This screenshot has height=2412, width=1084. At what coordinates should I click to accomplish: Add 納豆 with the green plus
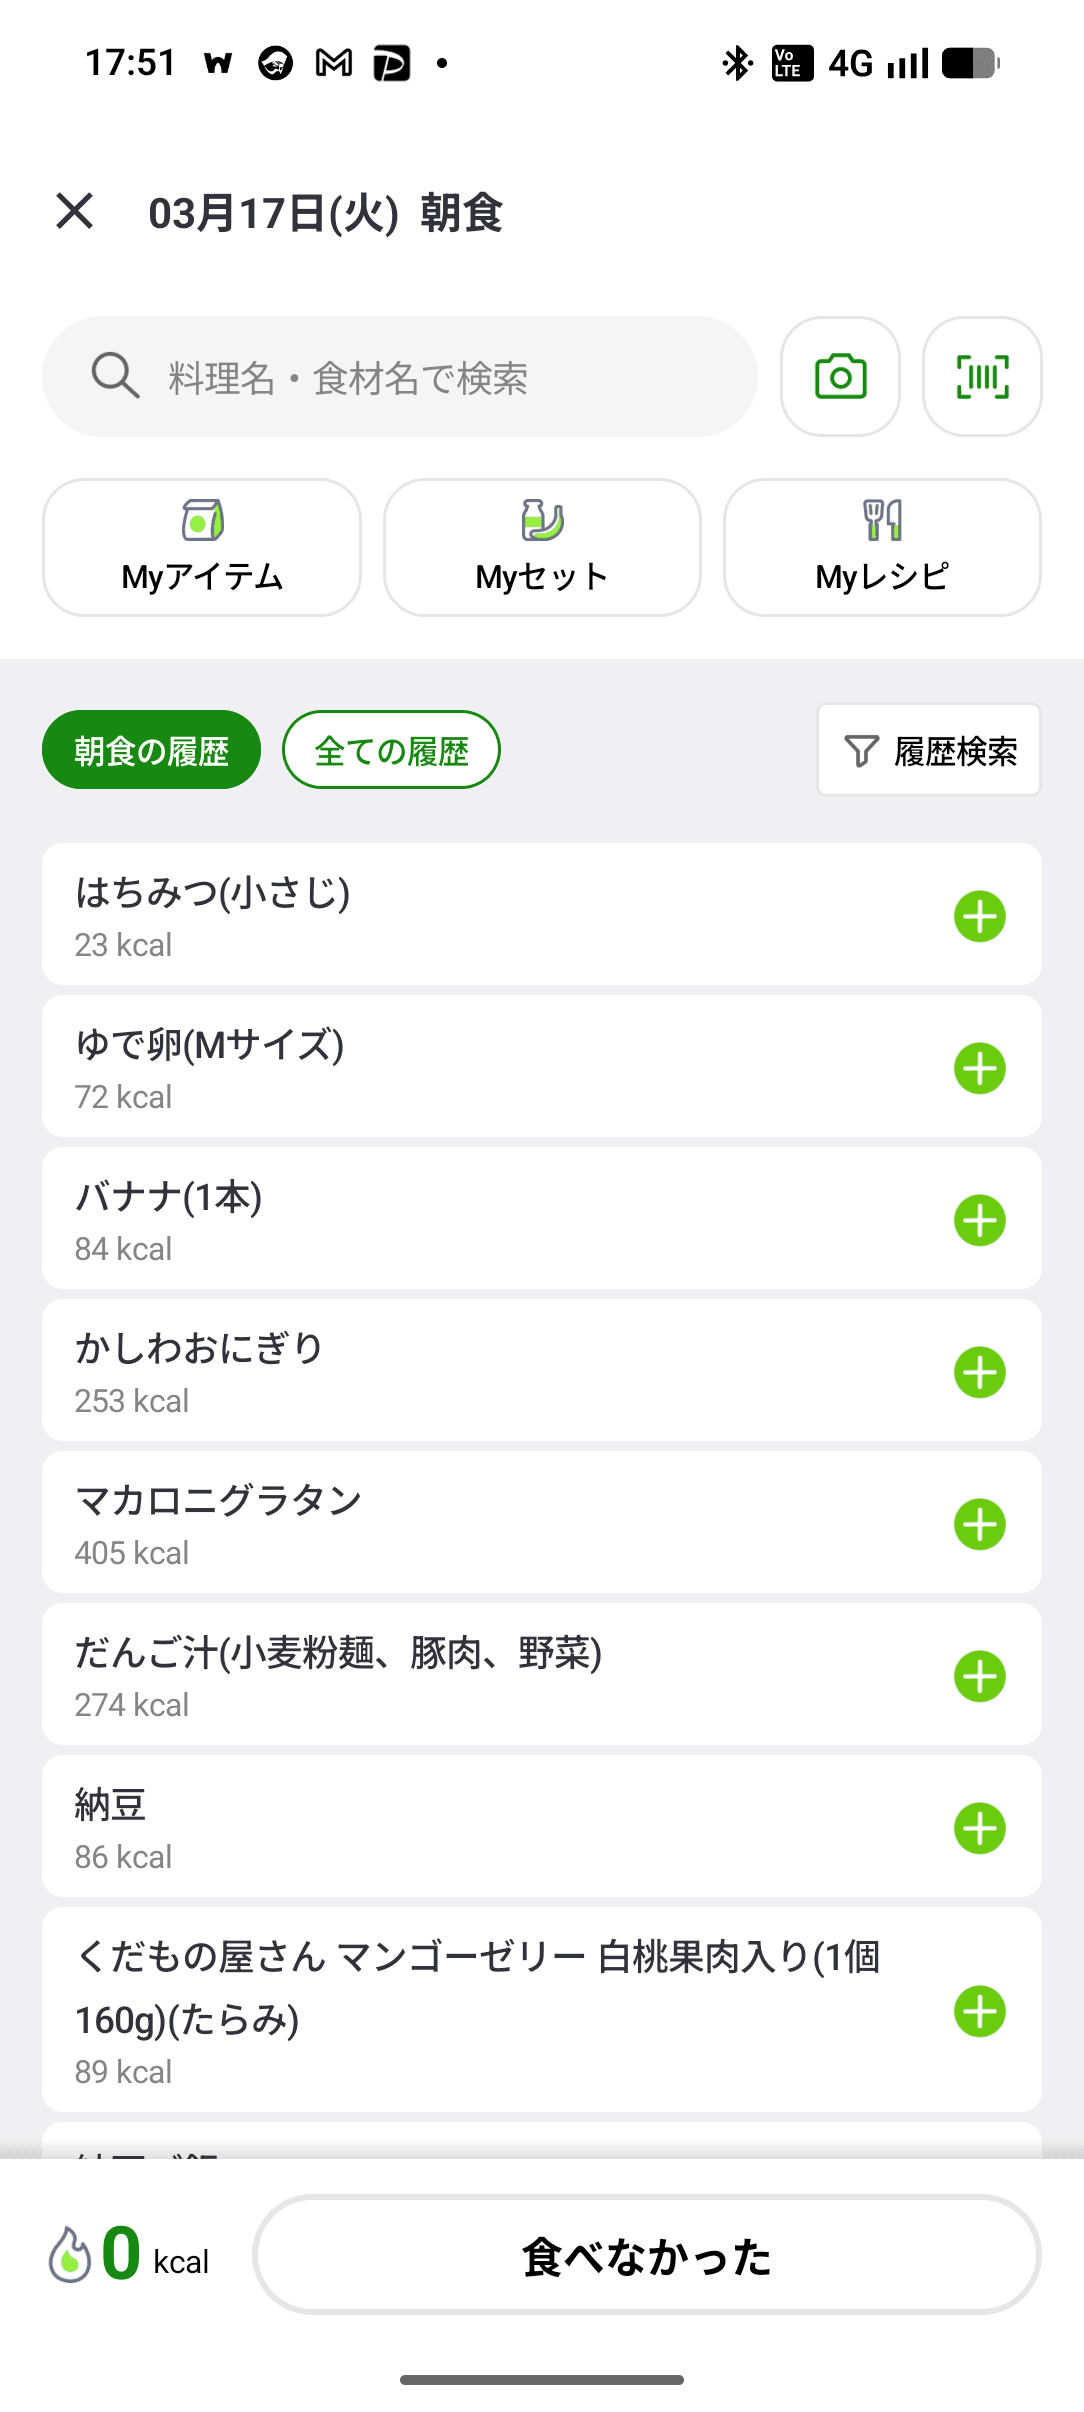coord(980,1828)
